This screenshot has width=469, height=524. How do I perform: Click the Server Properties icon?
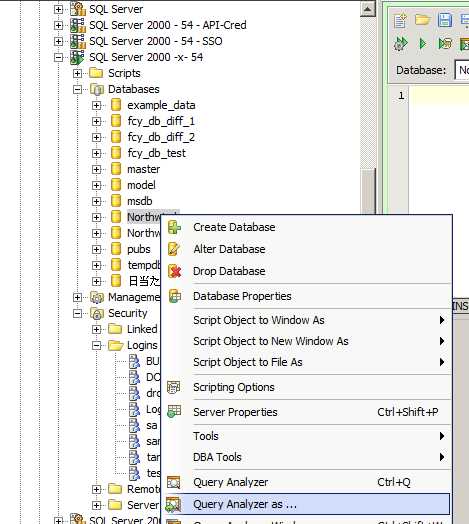click(x=174, y=412)
